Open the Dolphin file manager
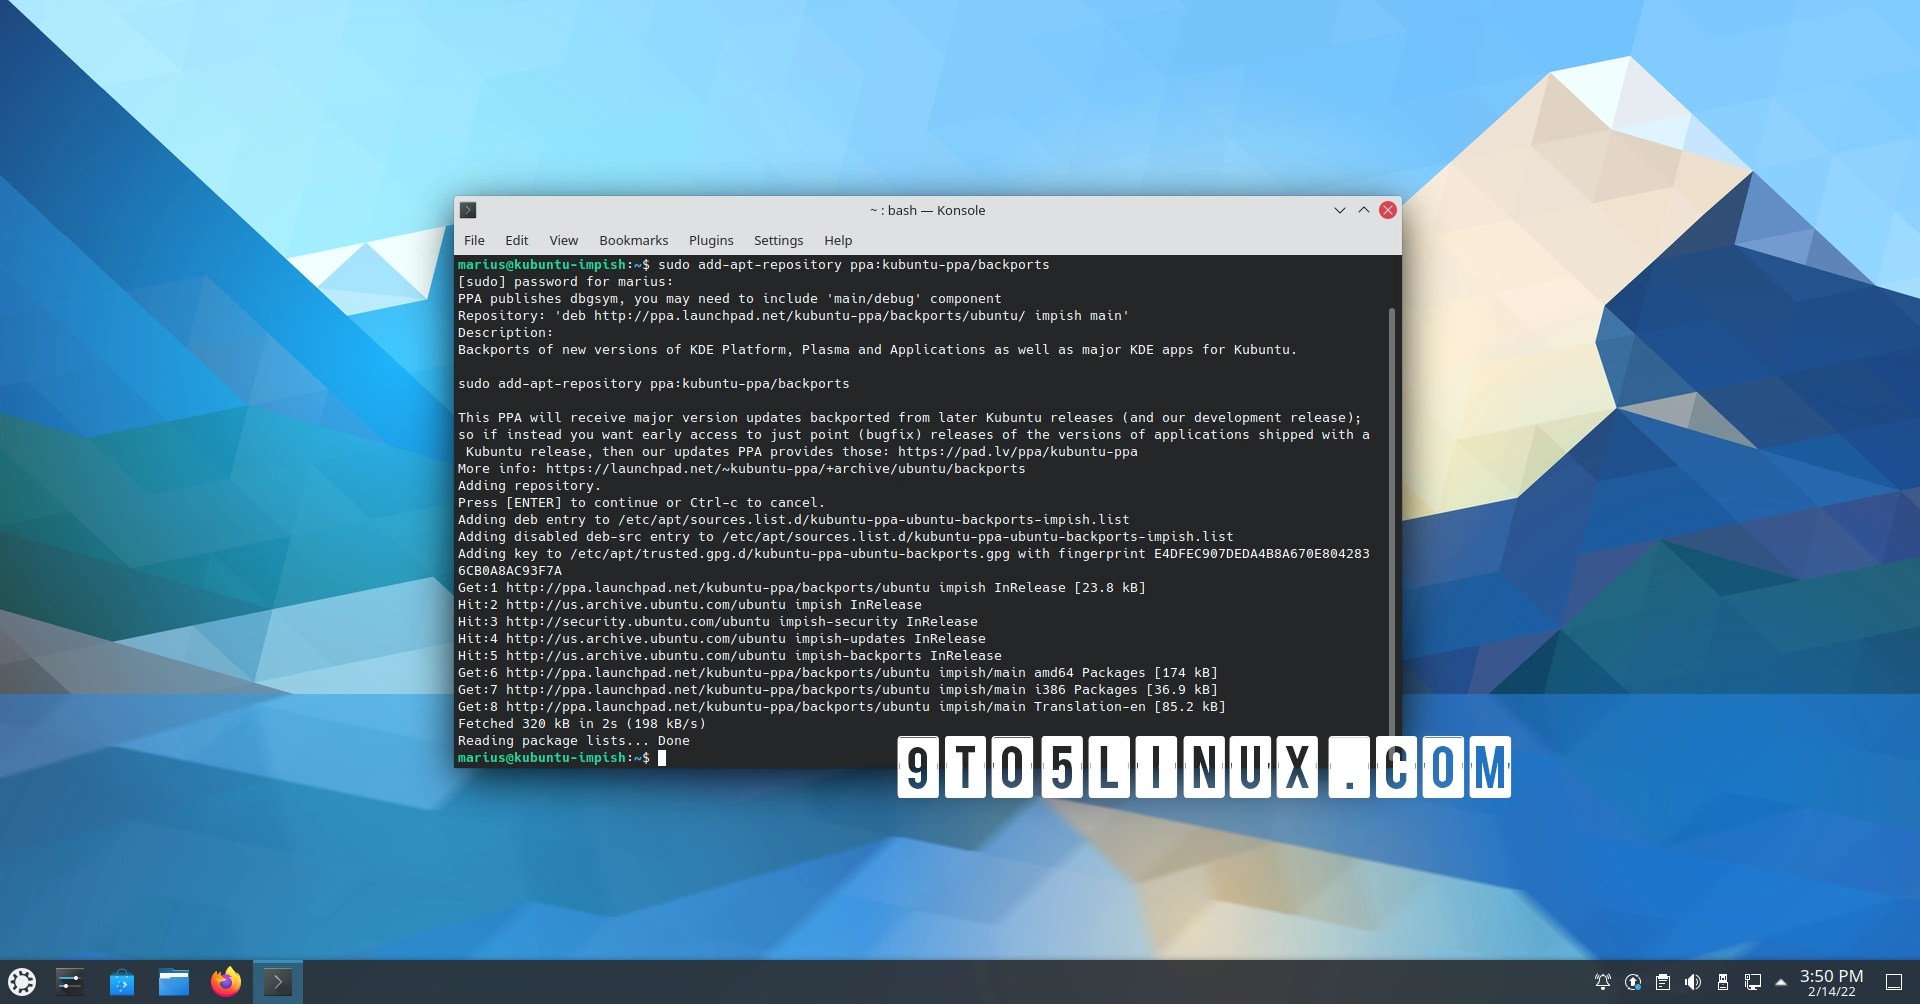This screenshot has height=1004, width=1920. point(174,982)
